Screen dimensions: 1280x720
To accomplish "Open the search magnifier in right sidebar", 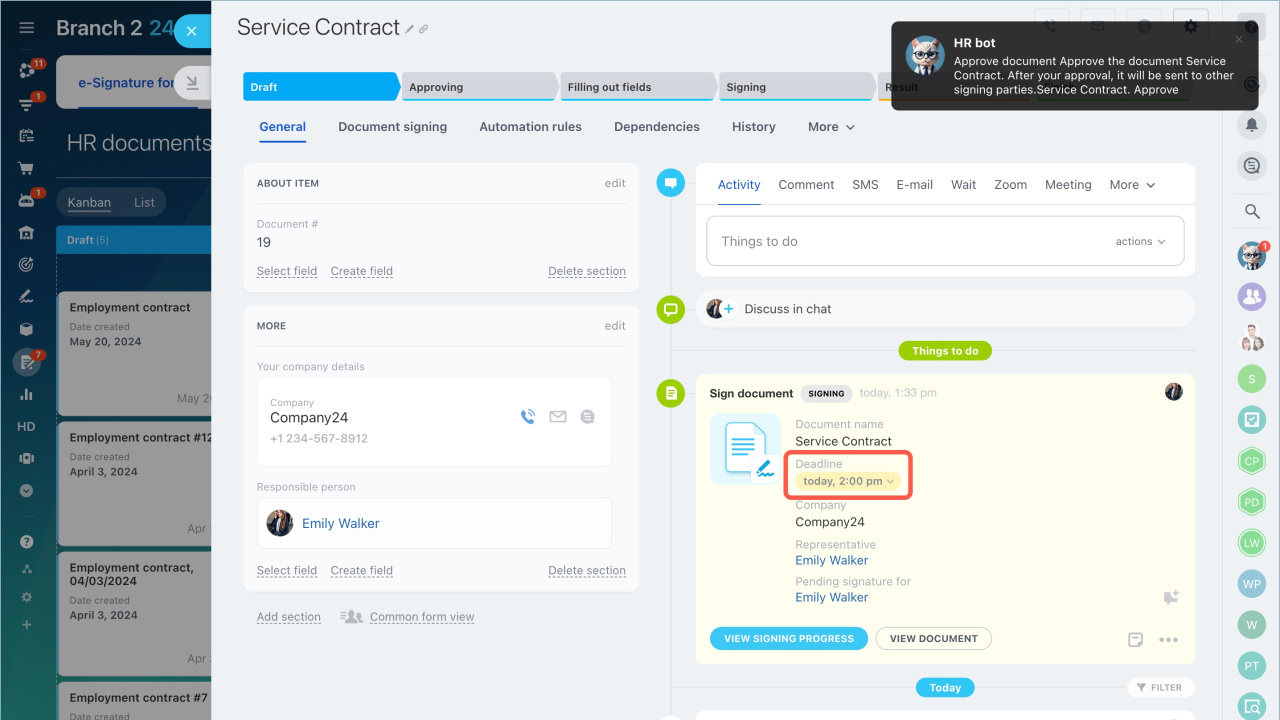I will (1251, 211).
